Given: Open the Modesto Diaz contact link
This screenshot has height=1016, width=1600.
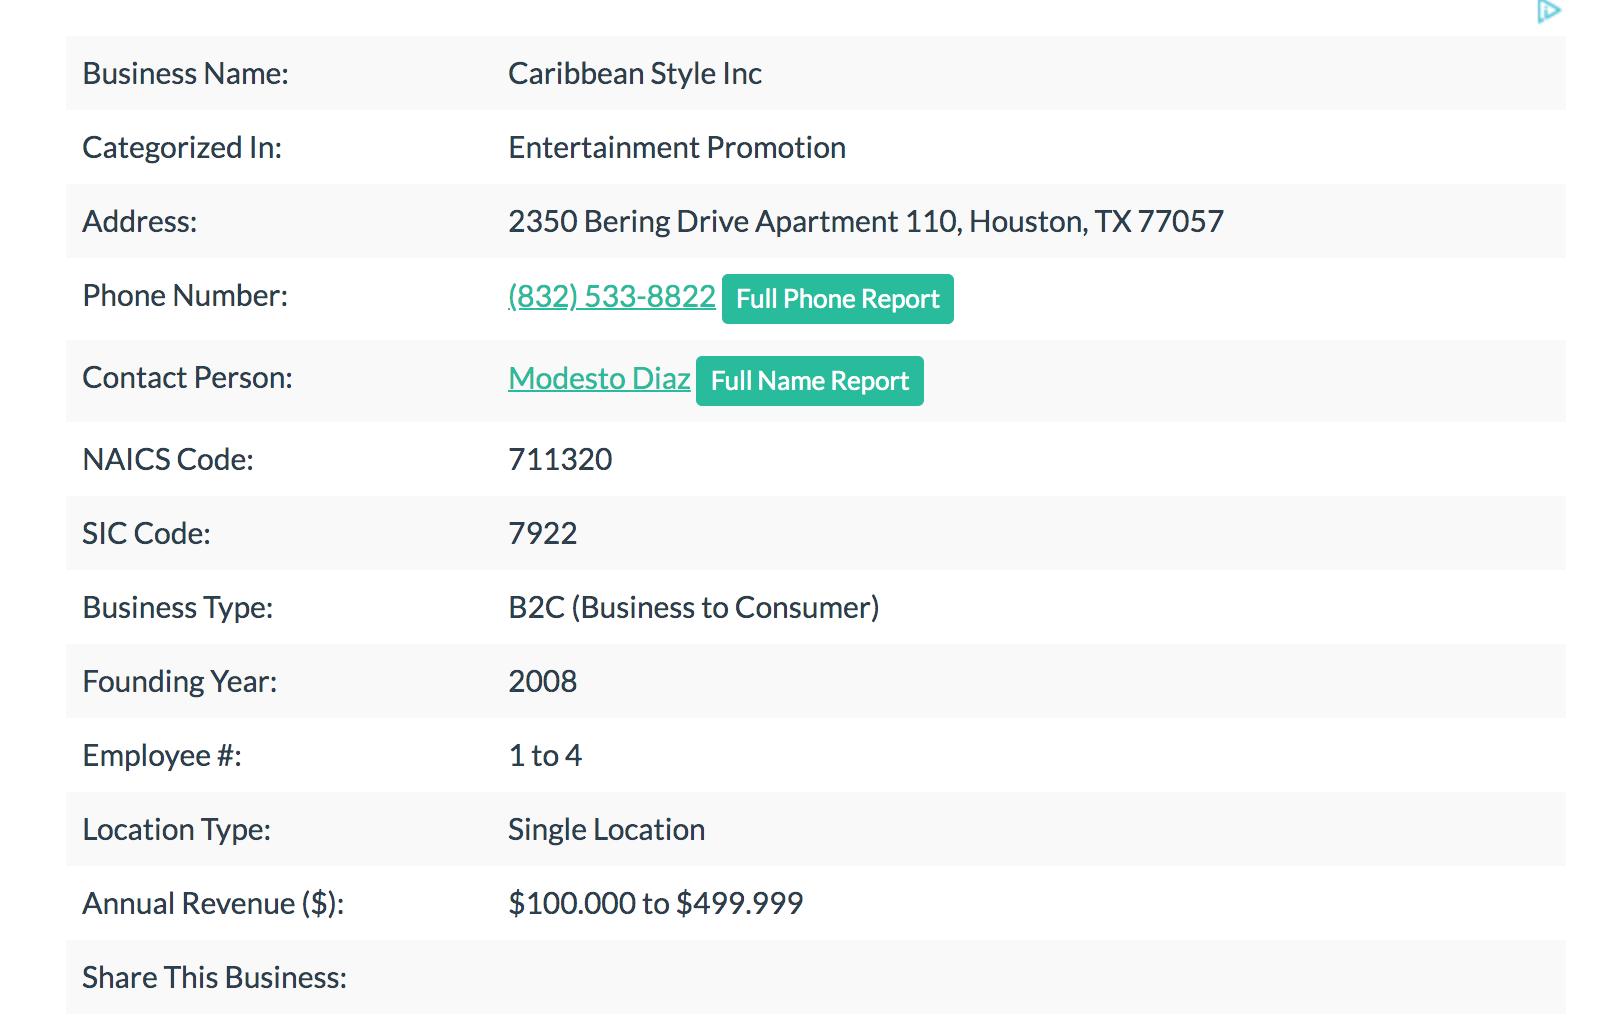Looking at the screenshot, I should (x=599, y=378).
